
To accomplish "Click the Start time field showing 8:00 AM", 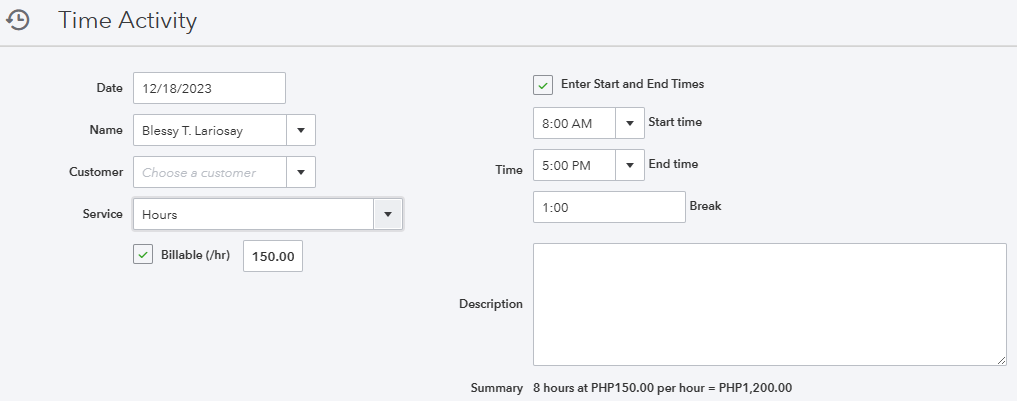I will coord(574,123).
